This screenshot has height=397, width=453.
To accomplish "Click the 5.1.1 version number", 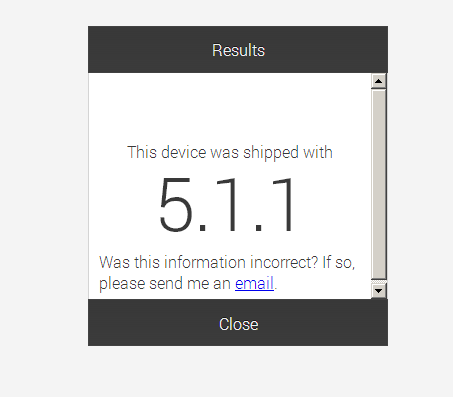I will point(227,204).
